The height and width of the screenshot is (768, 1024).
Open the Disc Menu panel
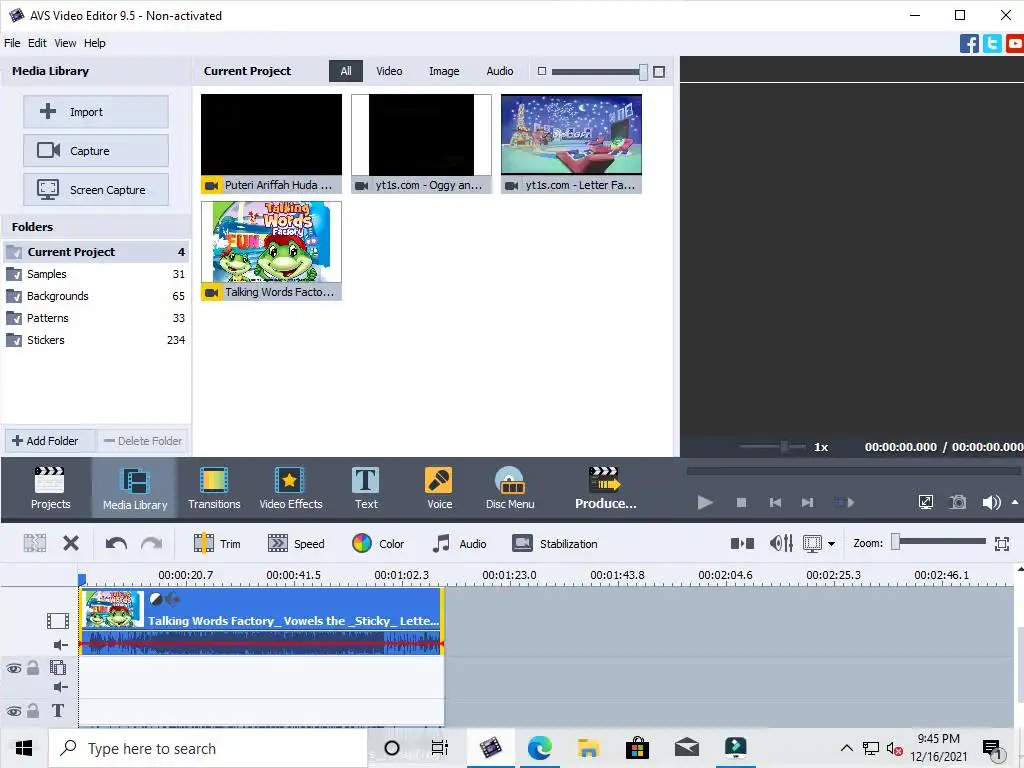coord(510,488)
